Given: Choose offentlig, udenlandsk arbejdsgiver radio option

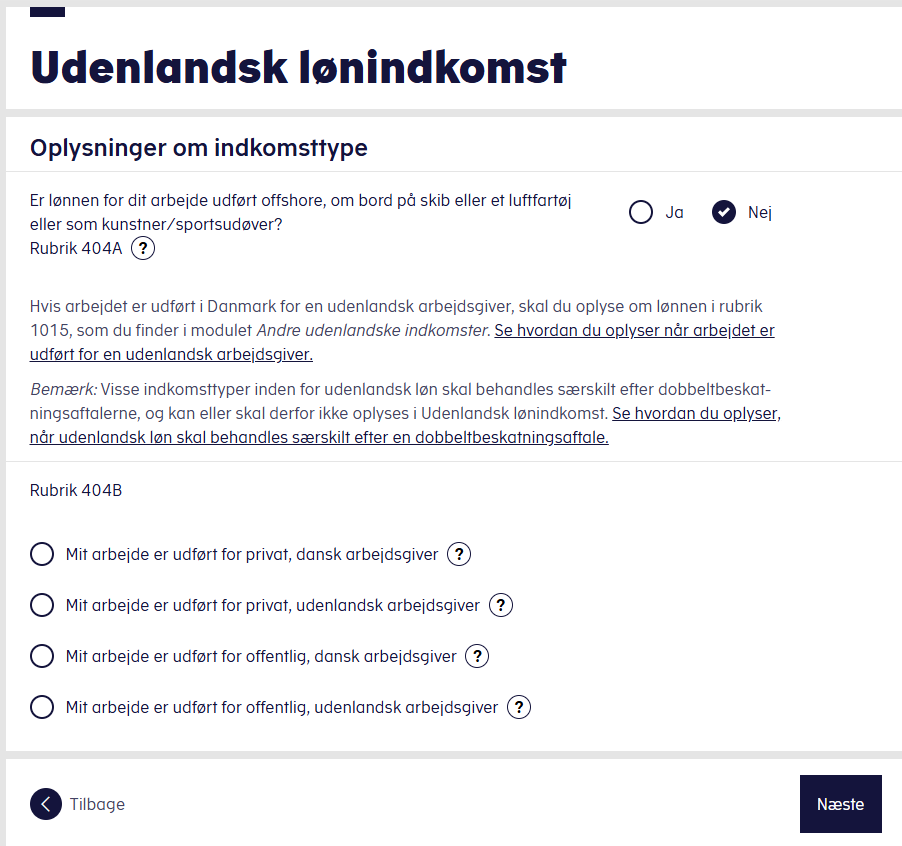Looking at the screenshot, I should 42,707.
